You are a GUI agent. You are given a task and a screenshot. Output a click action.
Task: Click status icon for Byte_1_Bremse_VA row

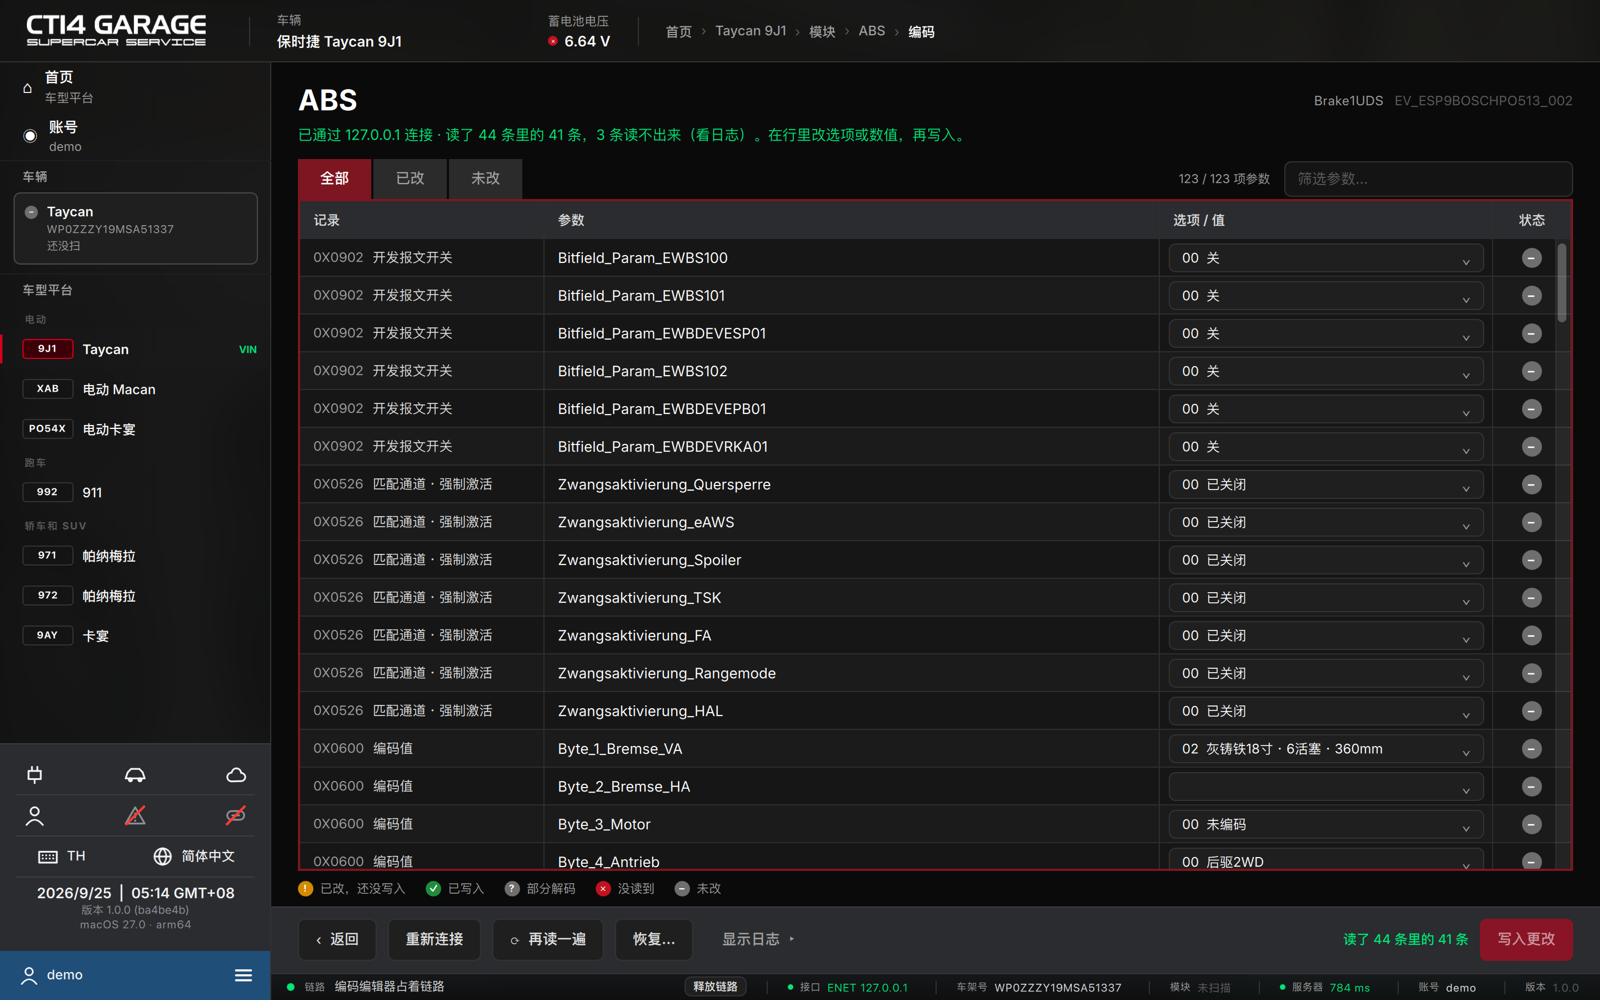point(1531,749)
